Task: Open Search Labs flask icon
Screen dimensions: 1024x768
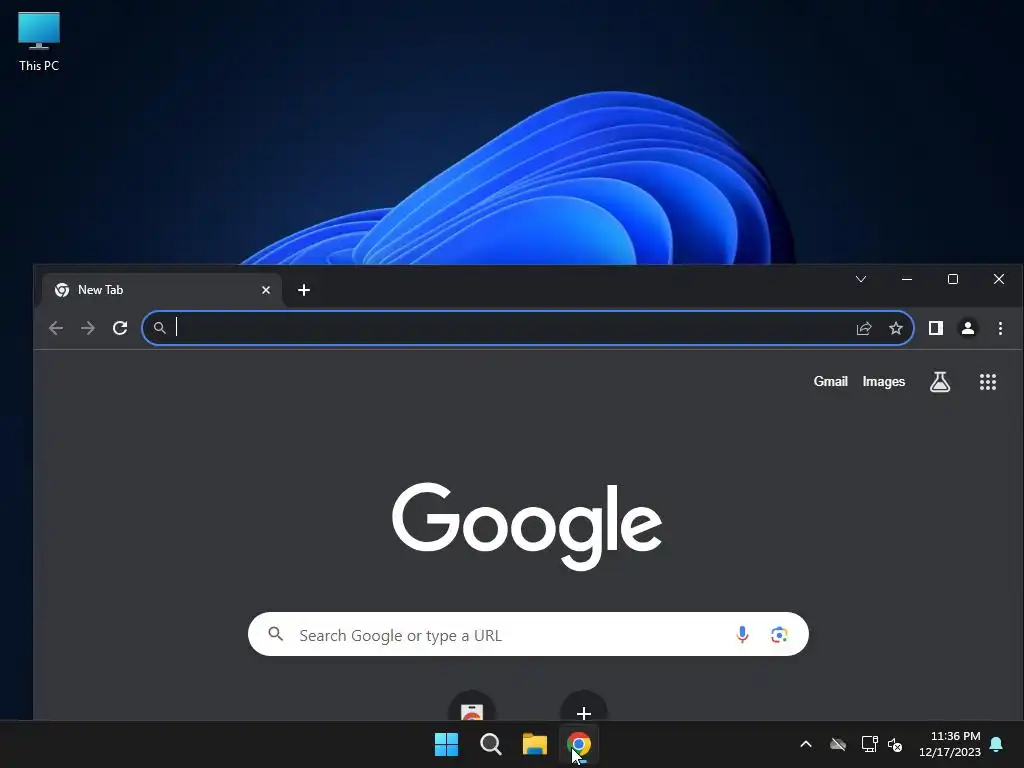Action: [x=940, y=382]
